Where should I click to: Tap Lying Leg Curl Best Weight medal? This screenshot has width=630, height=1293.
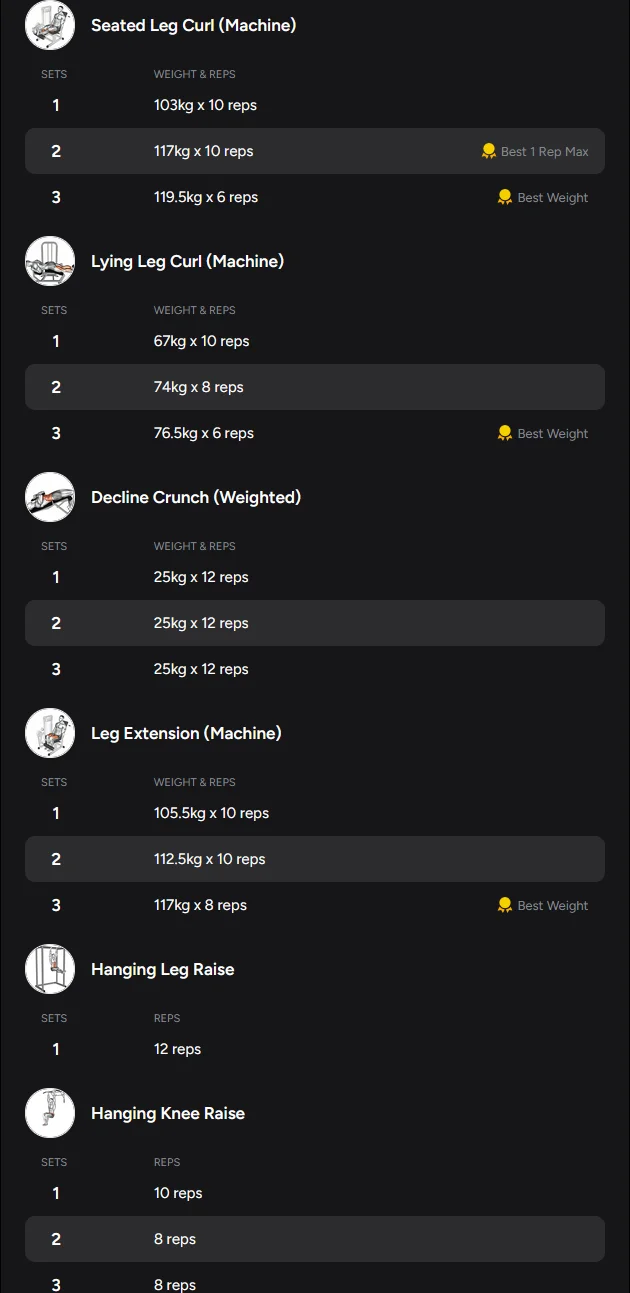(505, 433)
